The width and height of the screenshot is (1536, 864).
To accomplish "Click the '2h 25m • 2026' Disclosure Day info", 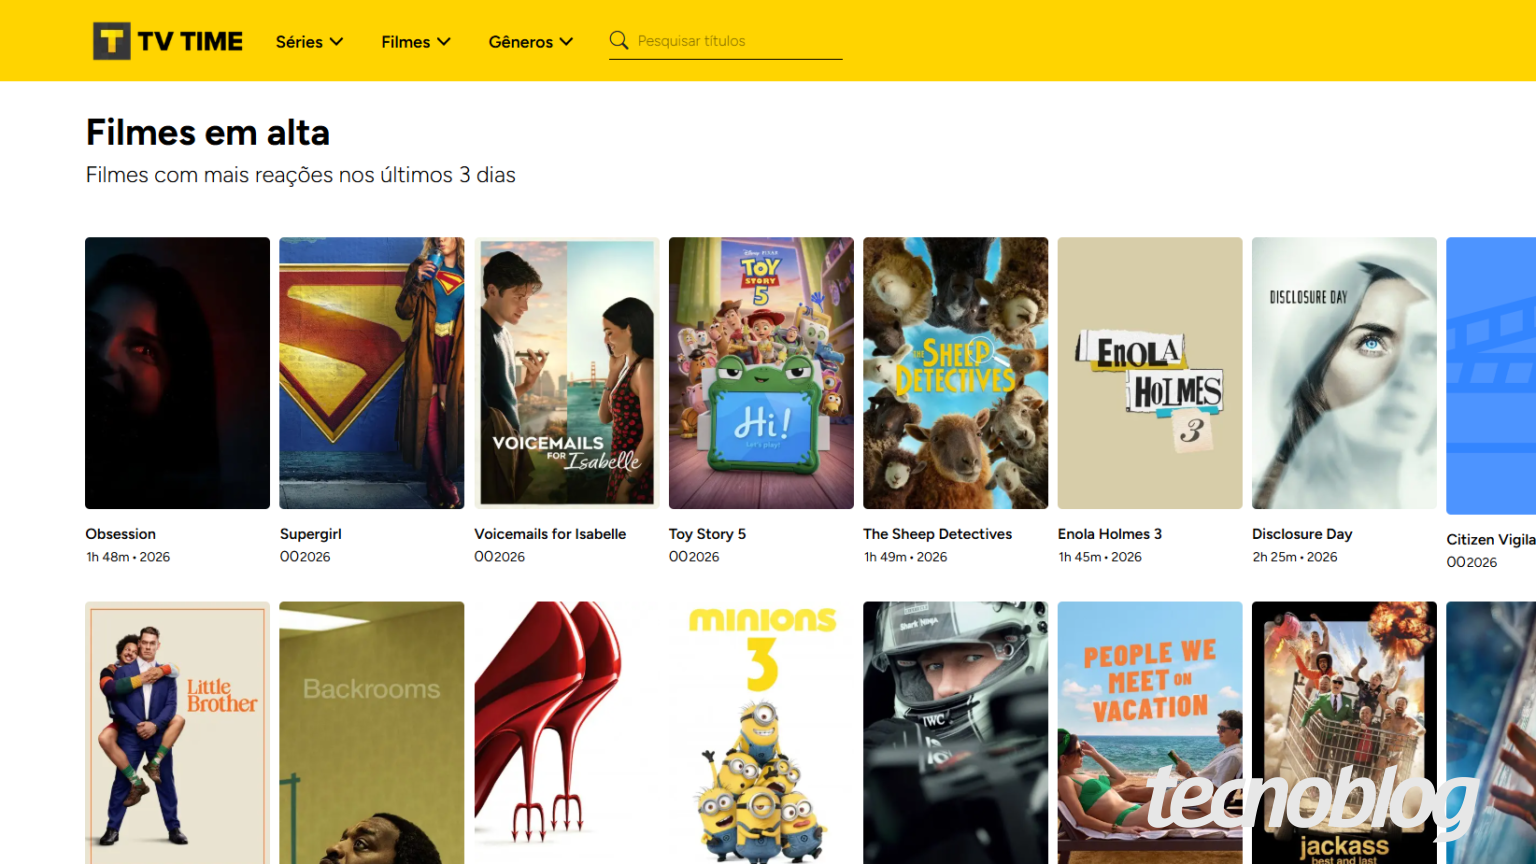I will tap(1295, 557).
